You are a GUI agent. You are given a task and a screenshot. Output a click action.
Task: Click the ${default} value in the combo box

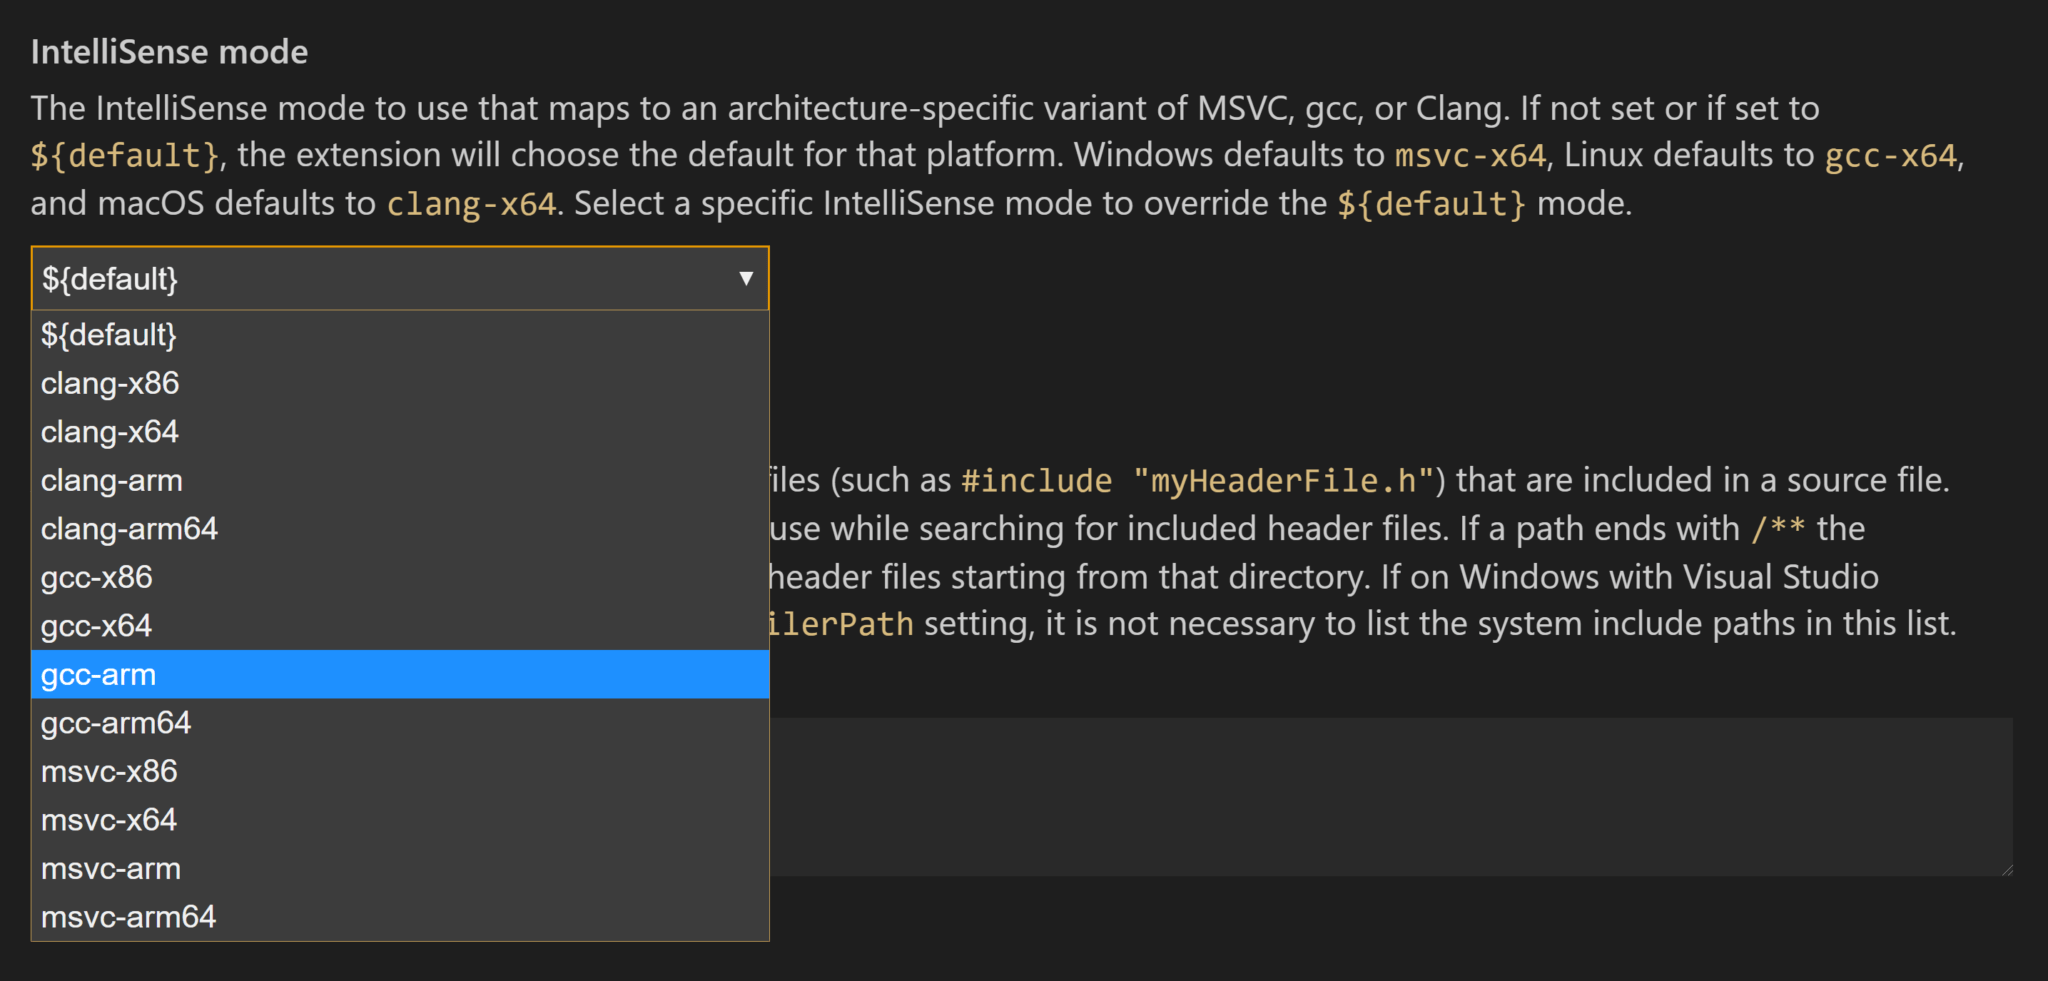[110, 279]
